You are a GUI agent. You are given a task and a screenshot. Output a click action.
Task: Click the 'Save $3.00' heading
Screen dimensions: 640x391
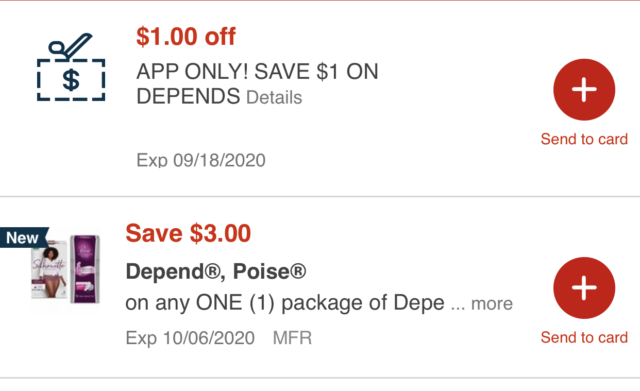(x=188, y=233)
